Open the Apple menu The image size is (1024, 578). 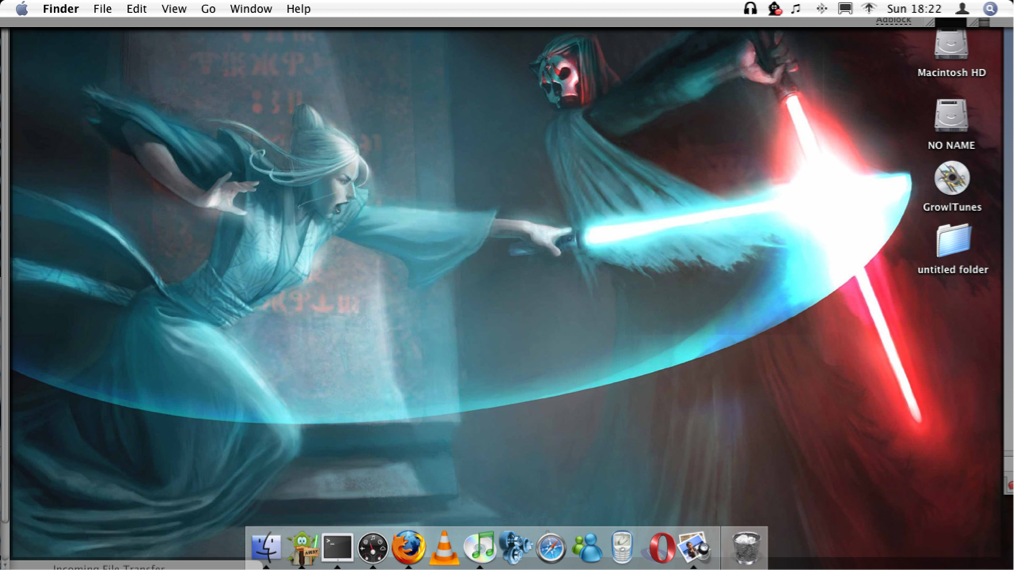tap(22, 8)
